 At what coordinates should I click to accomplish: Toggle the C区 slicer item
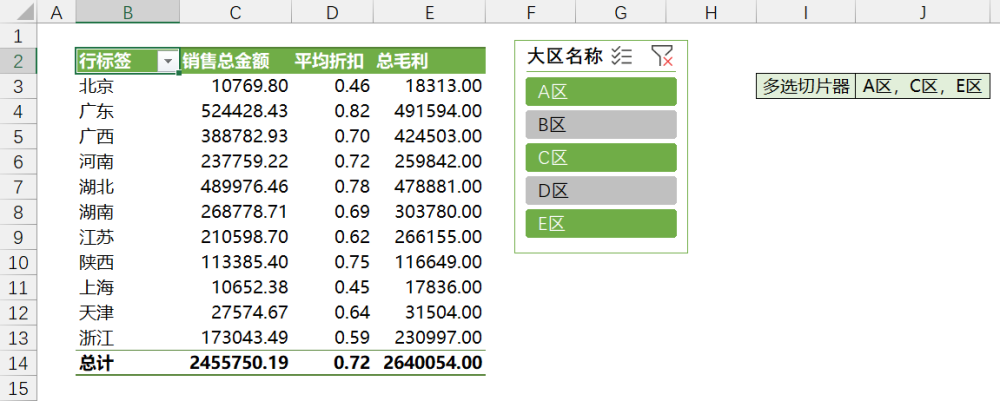[x=601, y=157]
